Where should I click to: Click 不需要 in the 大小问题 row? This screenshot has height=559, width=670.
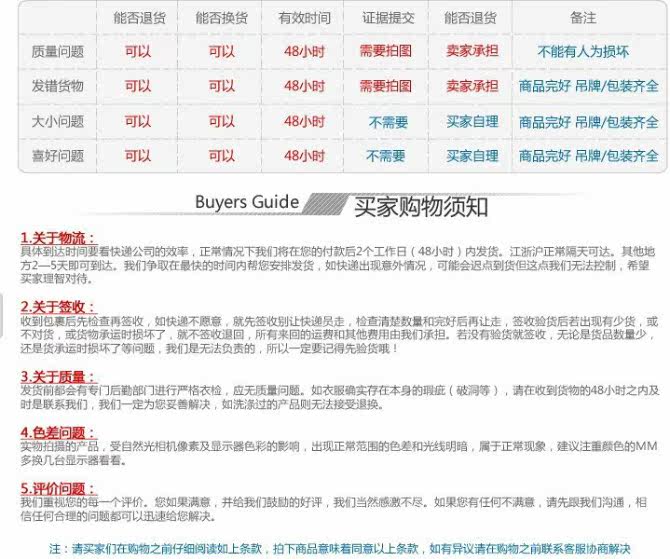[x=388, y=123]
